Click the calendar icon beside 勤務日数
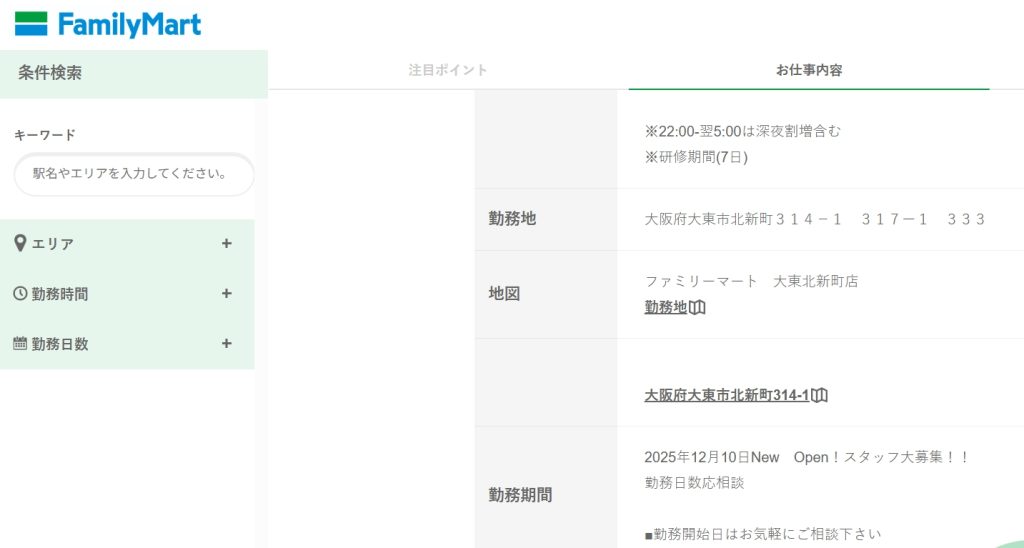The width and height of the screenshot is (1024, 548). tap(20, 344)
